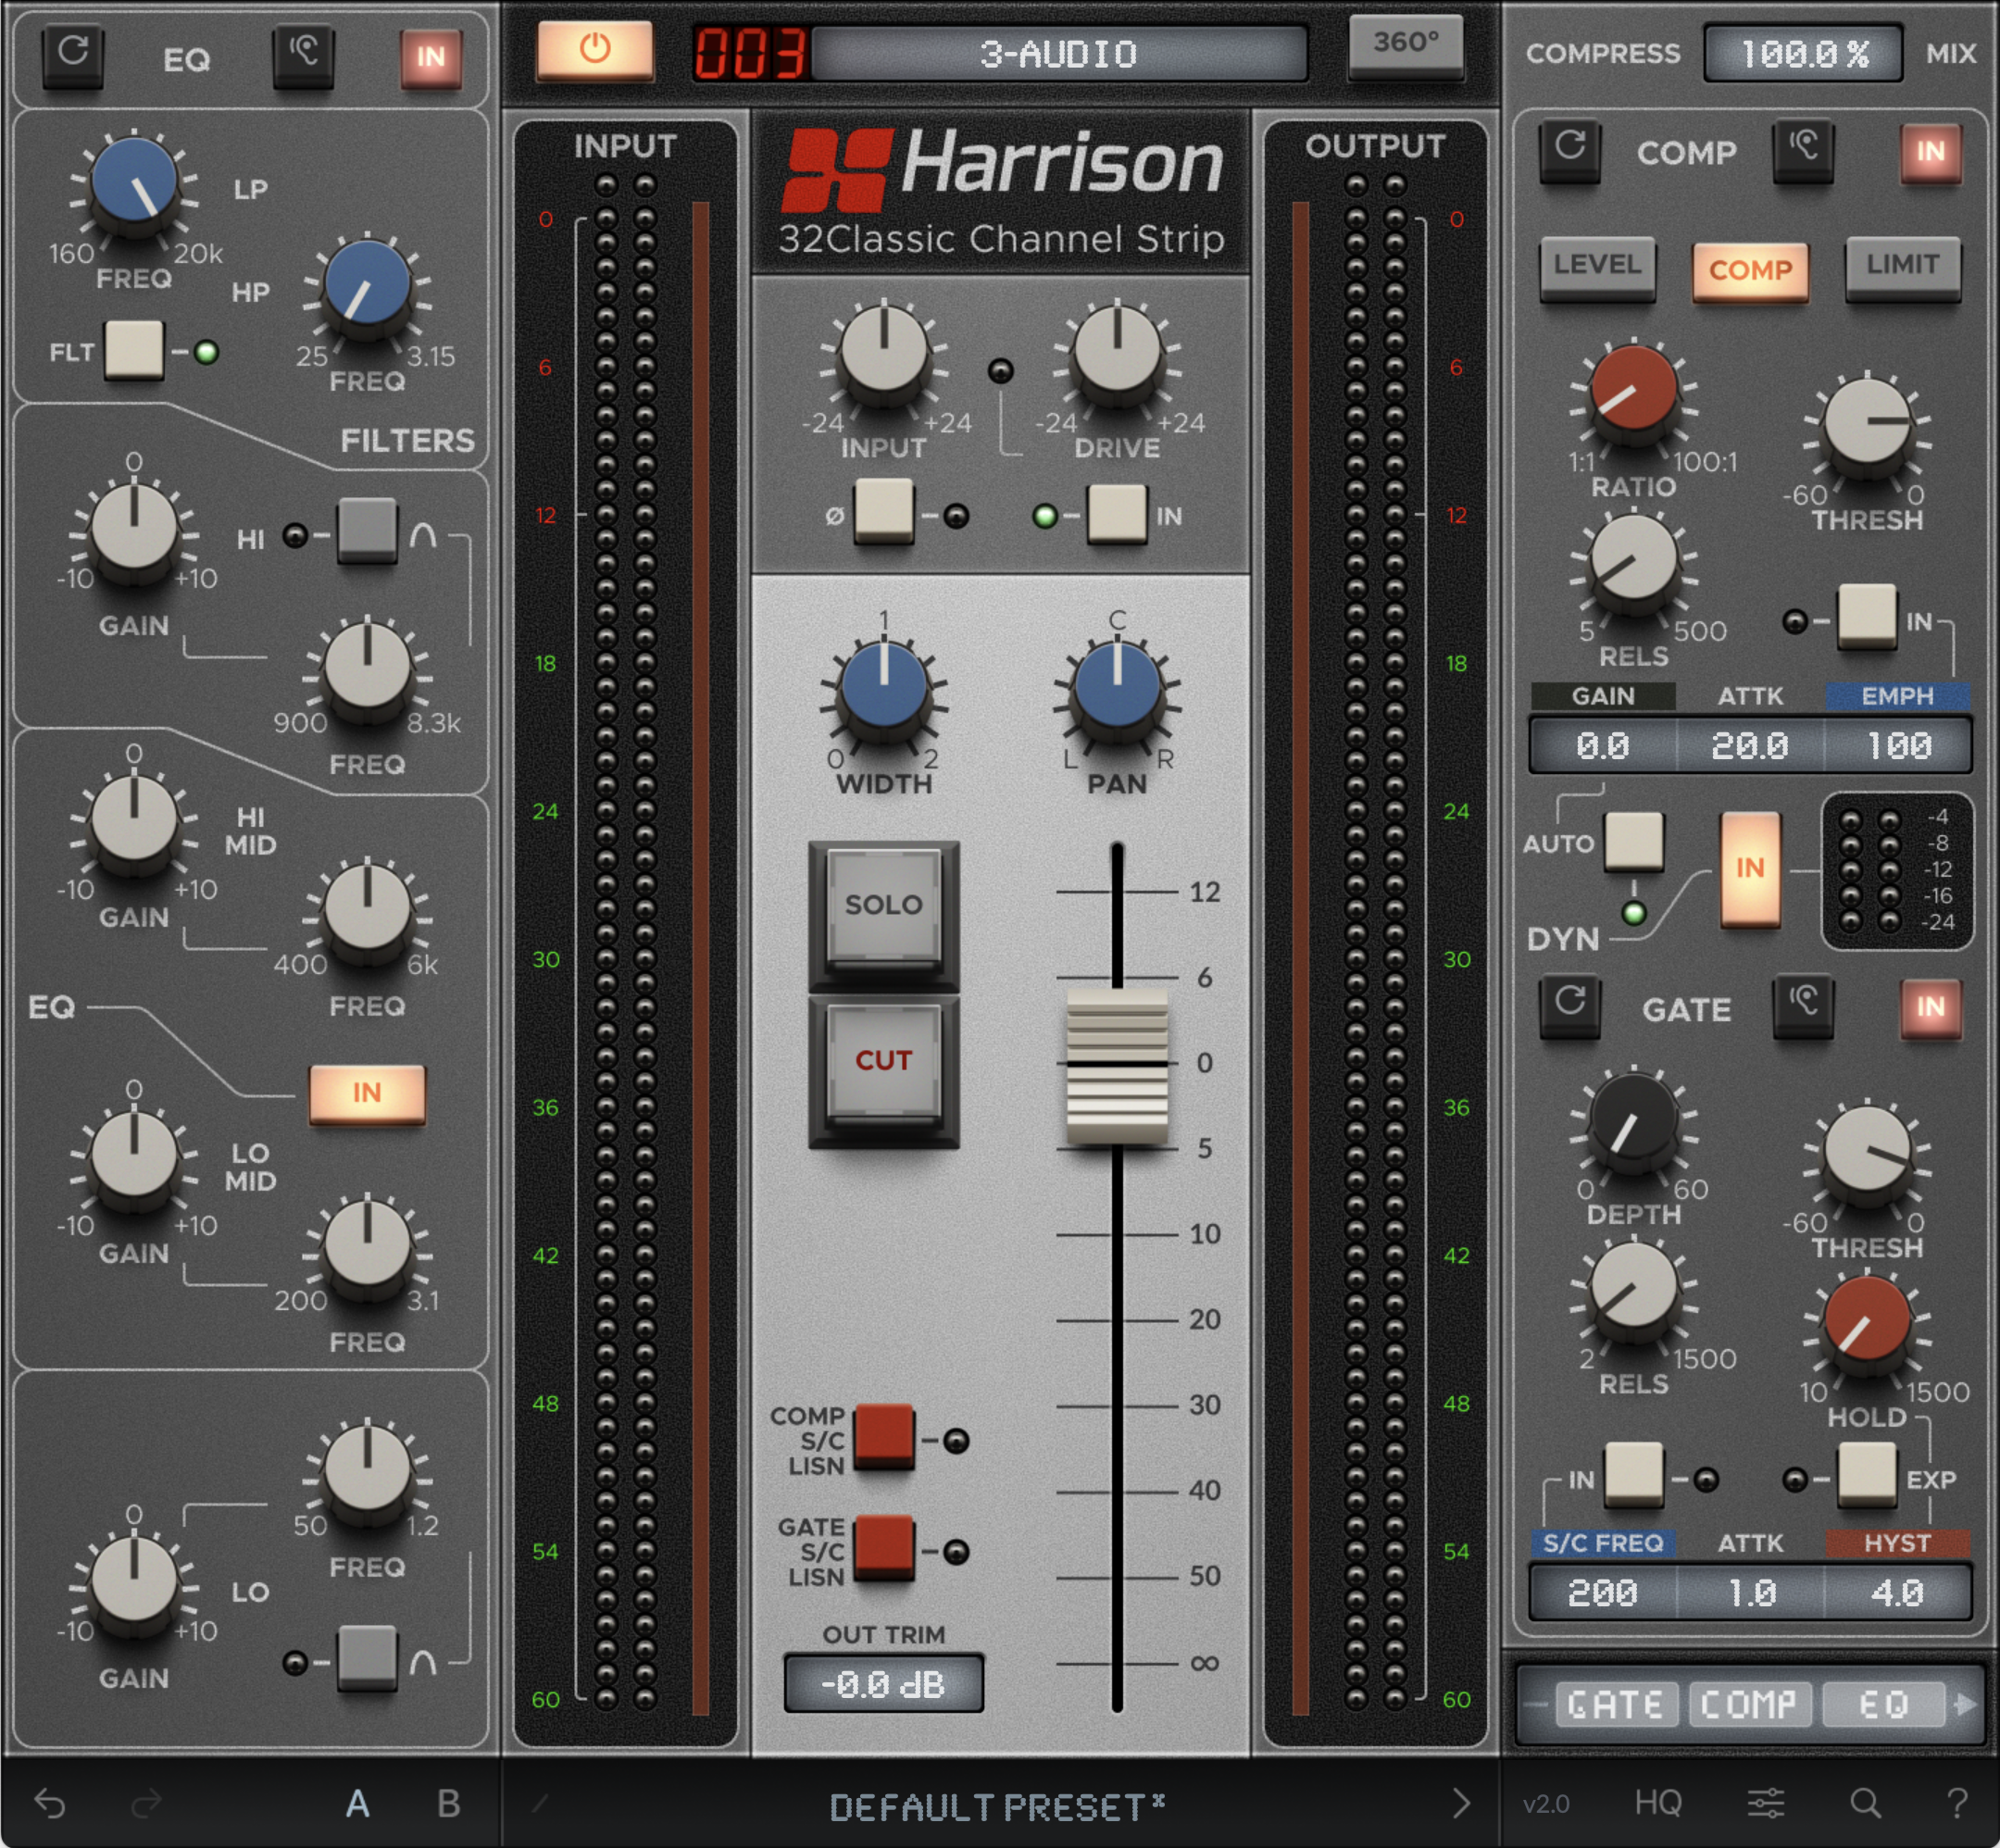Toggle the phase invert (ø) button
2000x1848 pixels.
(x=883, y=513)
